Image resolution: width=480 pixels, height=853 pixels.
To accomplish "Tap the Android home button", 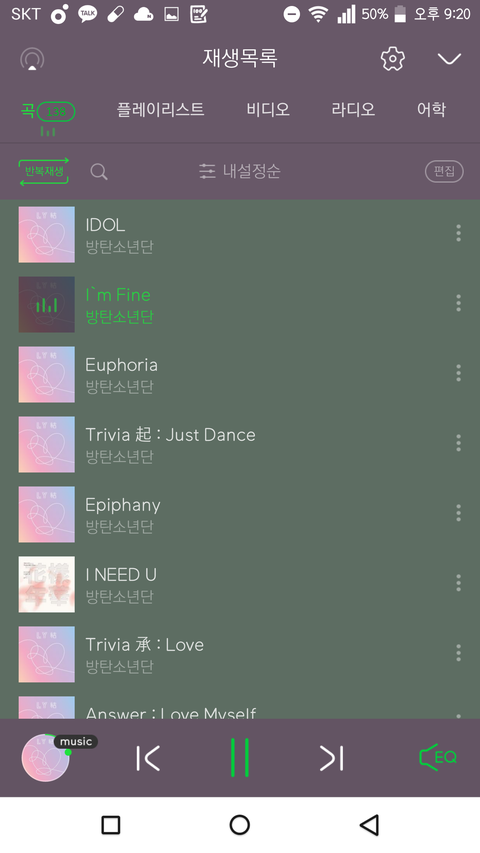I will pos(239,825).
